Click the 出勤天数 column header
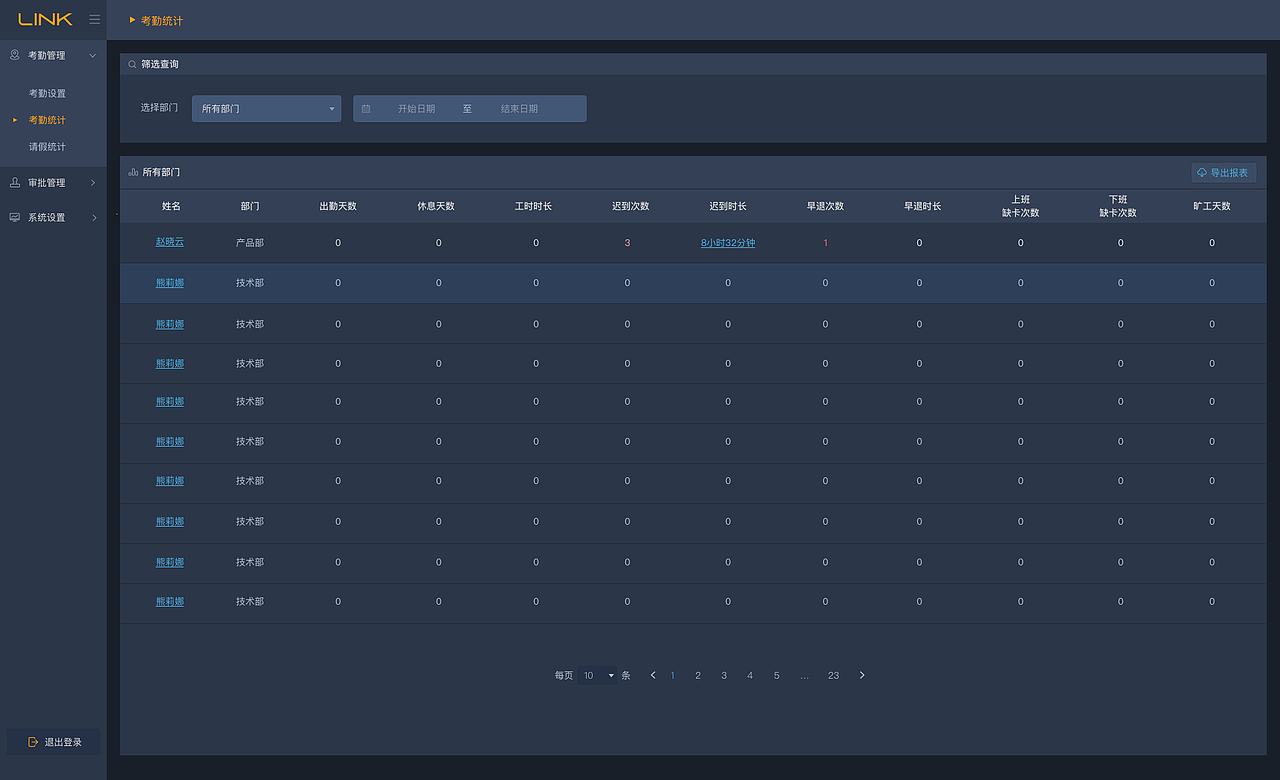This screenshot has height=780, width=1280. pyautogui.click(x=338, y=206)
